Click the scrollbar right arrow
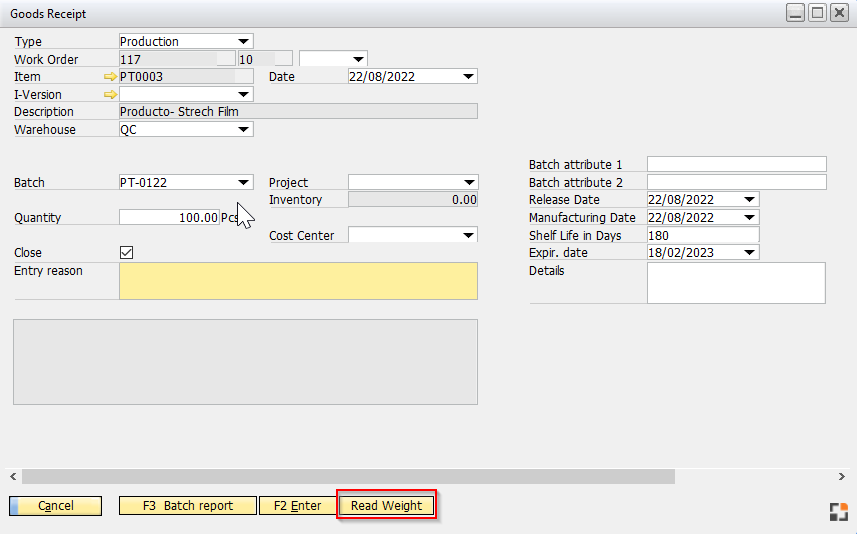Screen dimensions: 857x534 pyautogui.click(x=842, y=477)
